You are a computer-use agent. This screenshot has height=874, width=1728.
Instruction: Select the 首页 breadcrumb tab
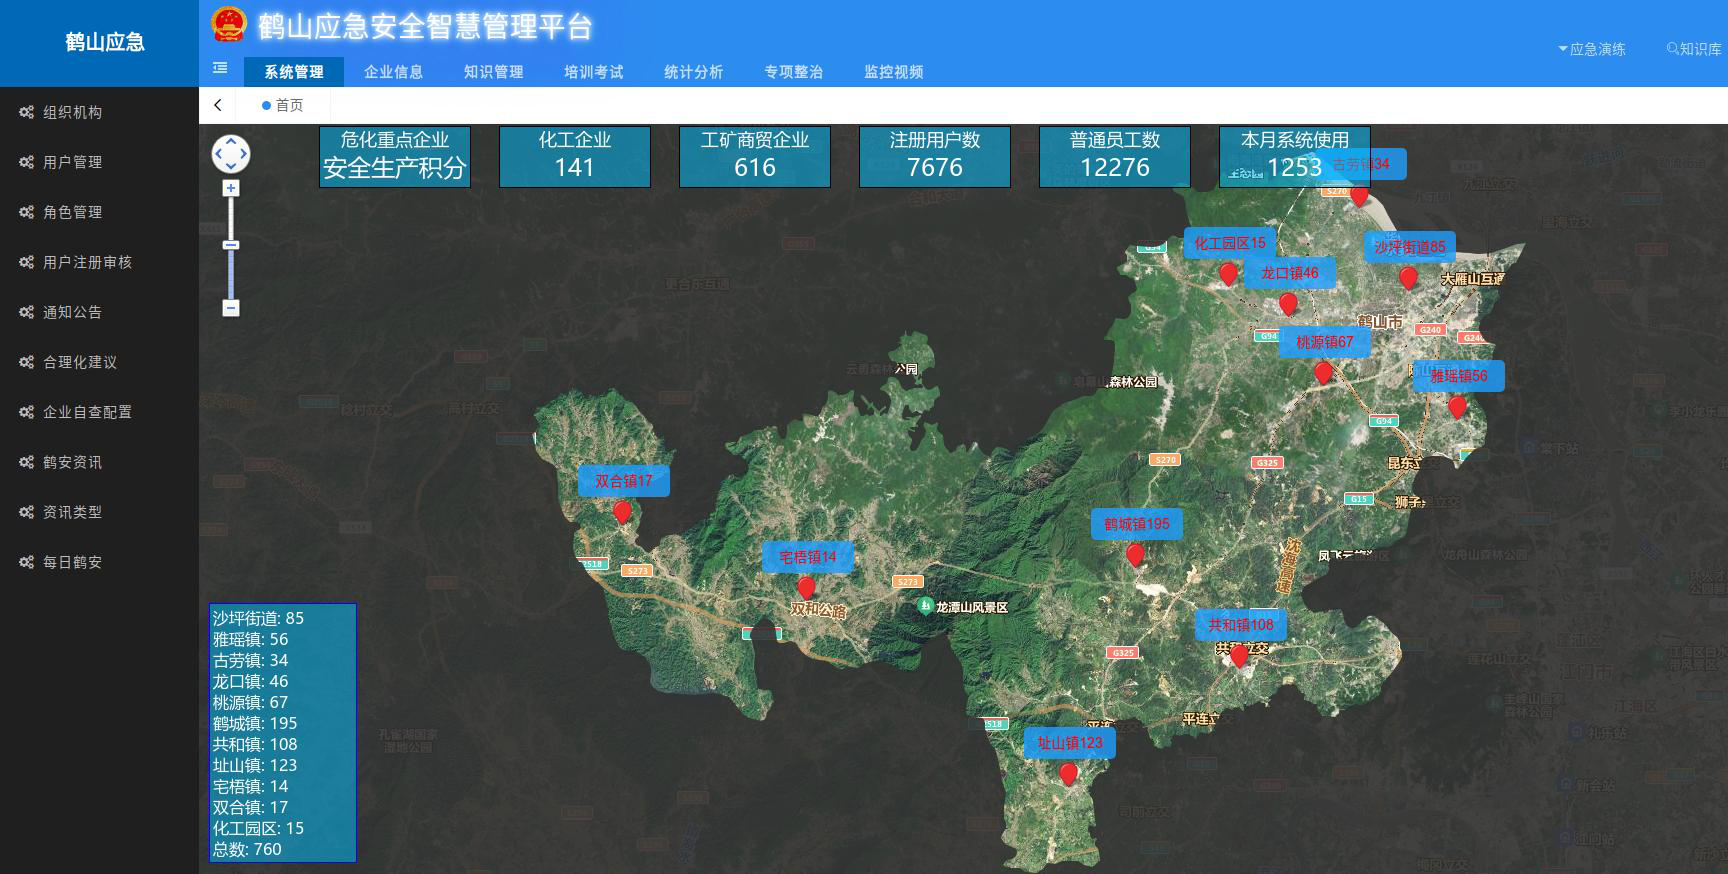(x=283, y=105)
